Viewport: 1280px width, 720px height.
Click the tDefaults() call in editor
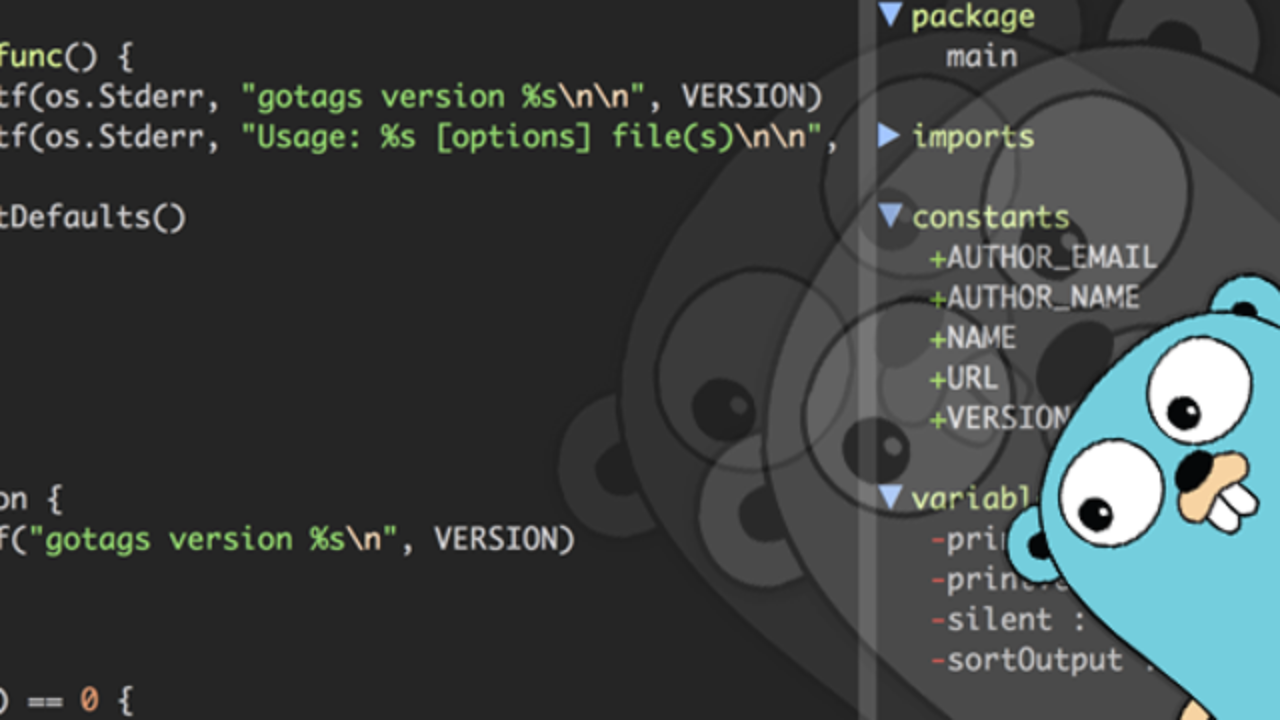(93, 217)
